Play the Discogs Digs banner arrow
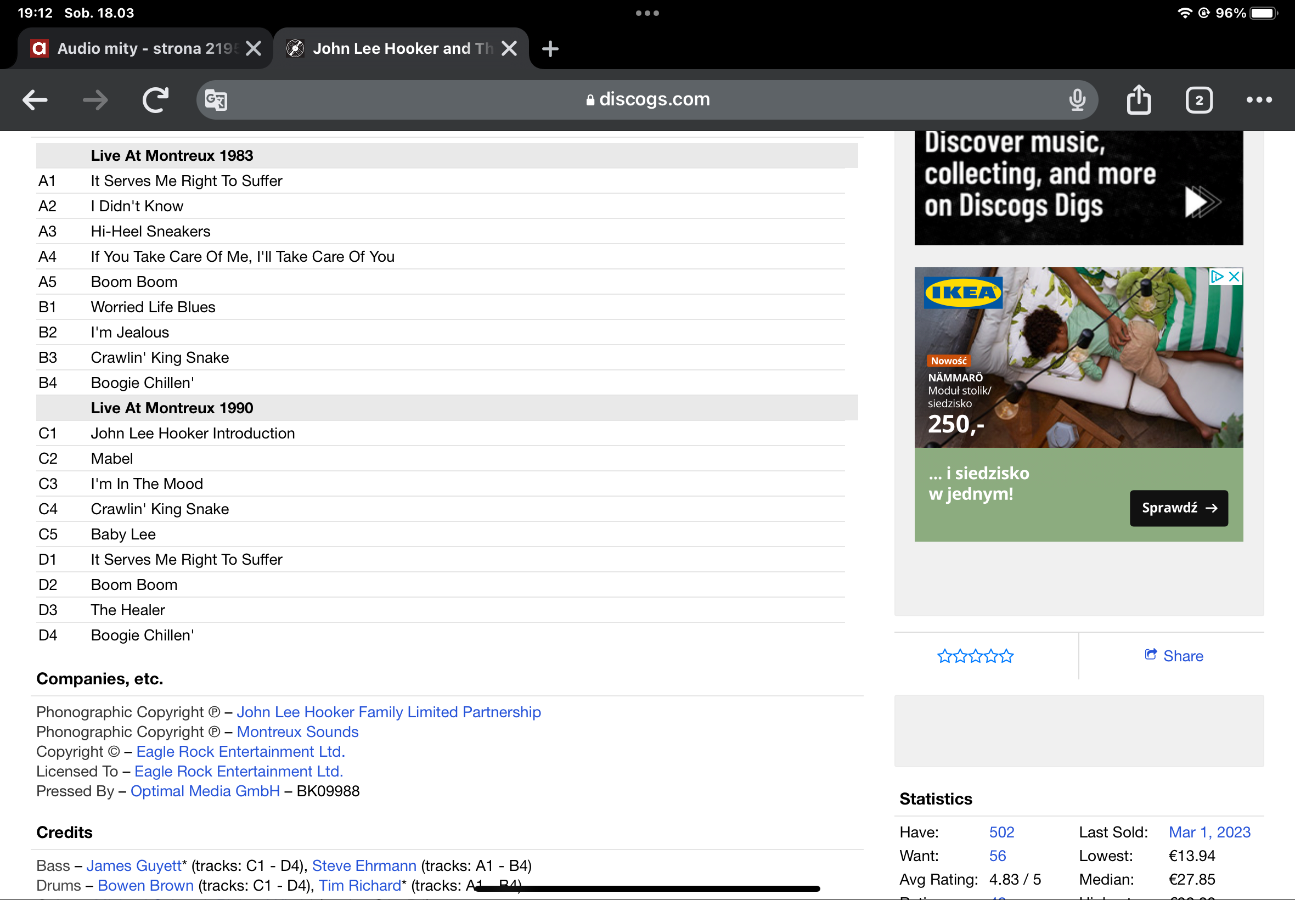 point(1203,202)
